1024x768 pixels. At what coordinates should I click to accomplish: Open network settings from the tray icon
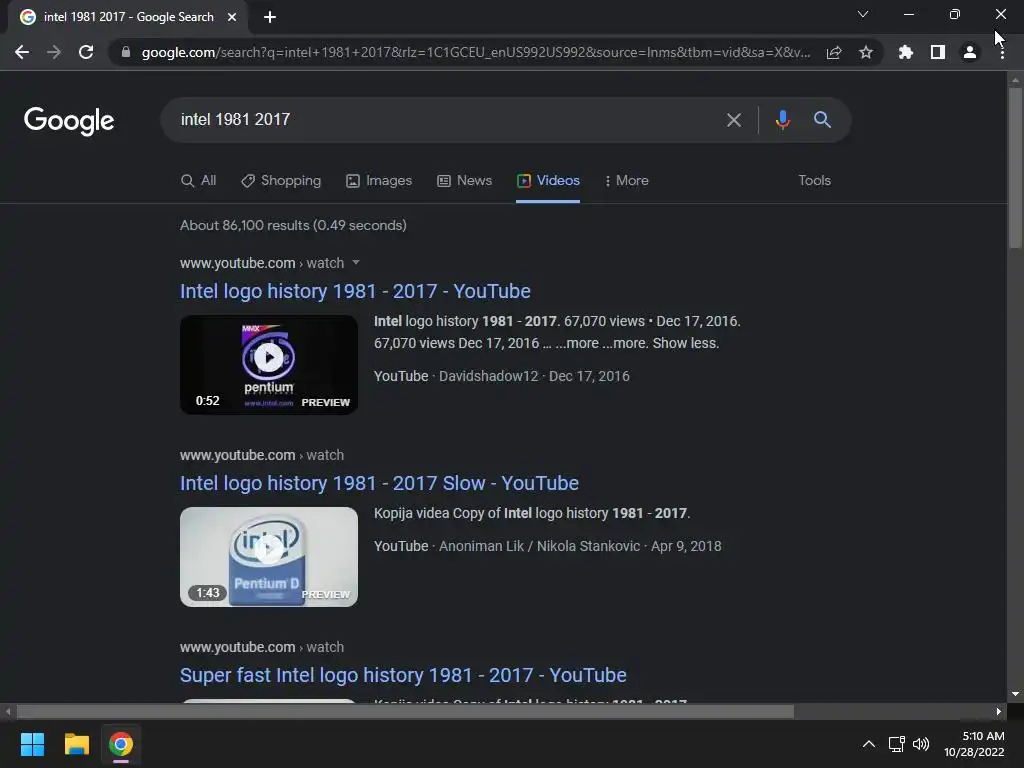[x=896, y=744]
